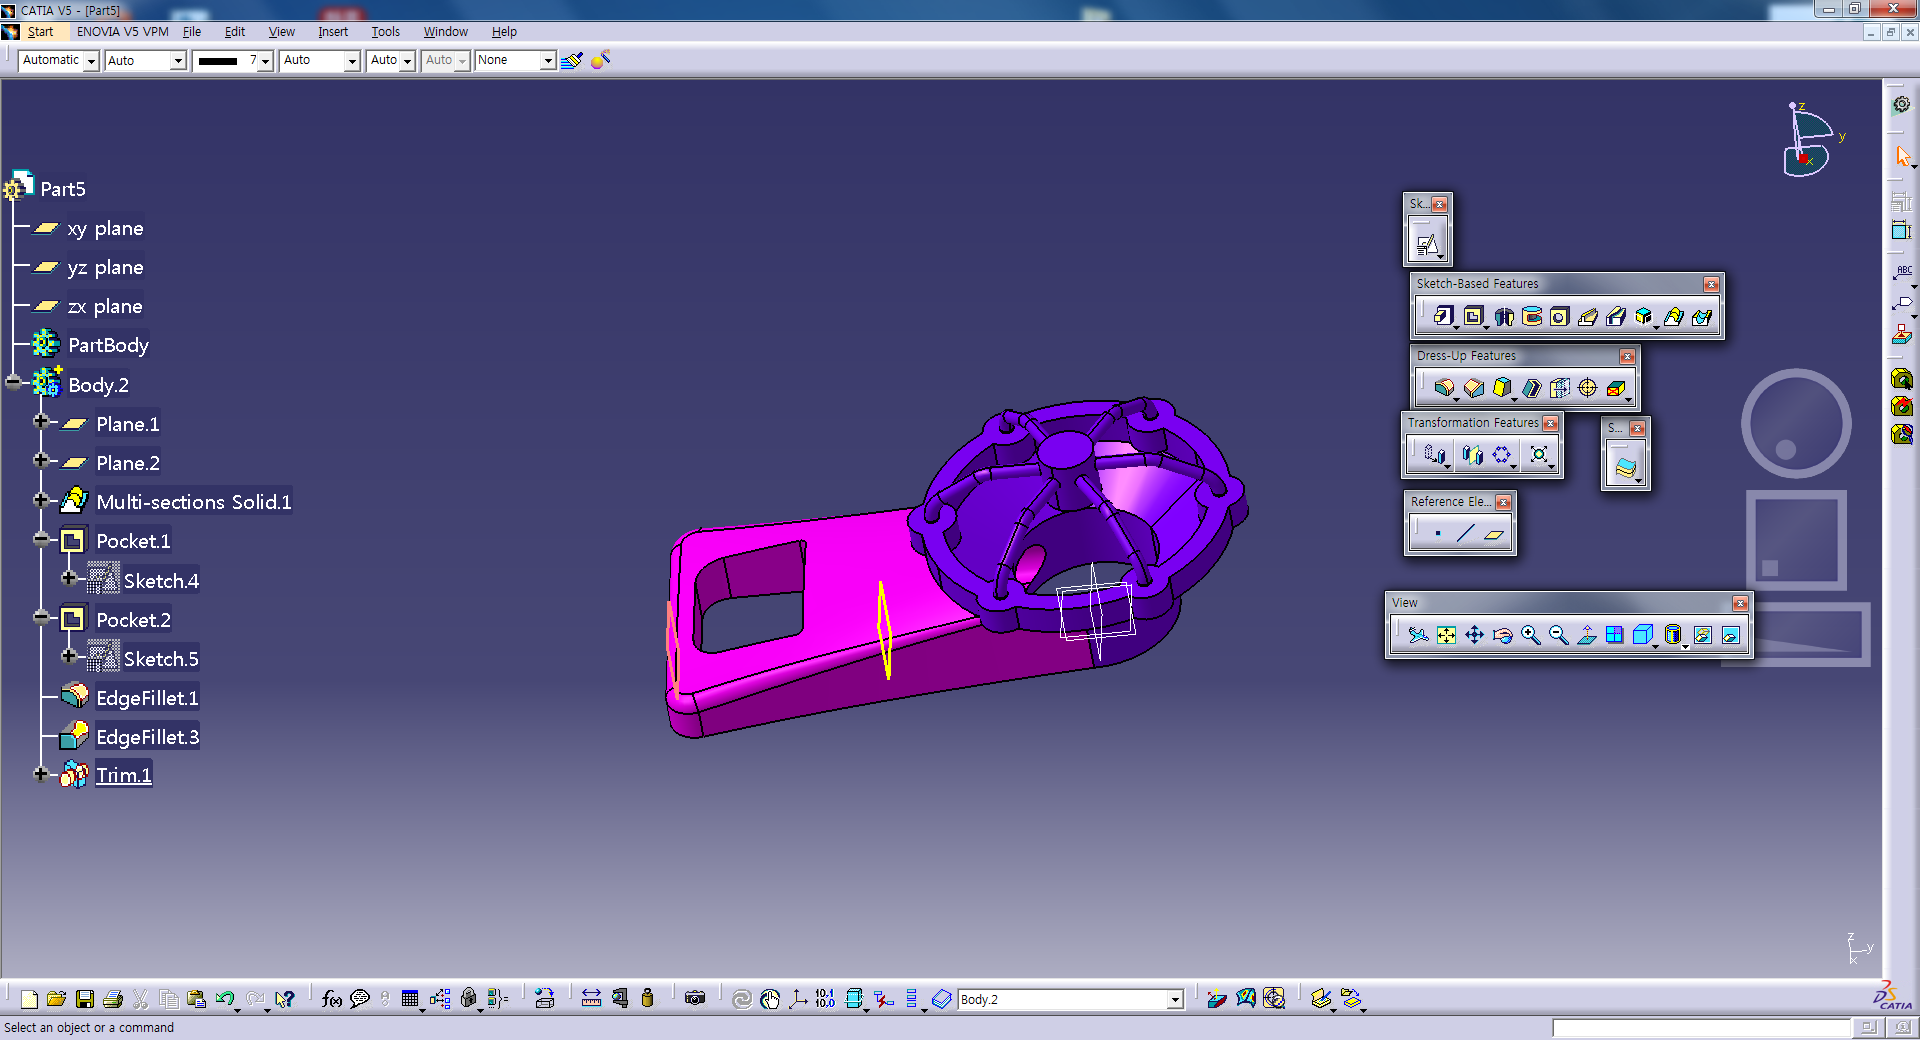
Task: Click the Capture camera icon
Action: pos(695,999)
